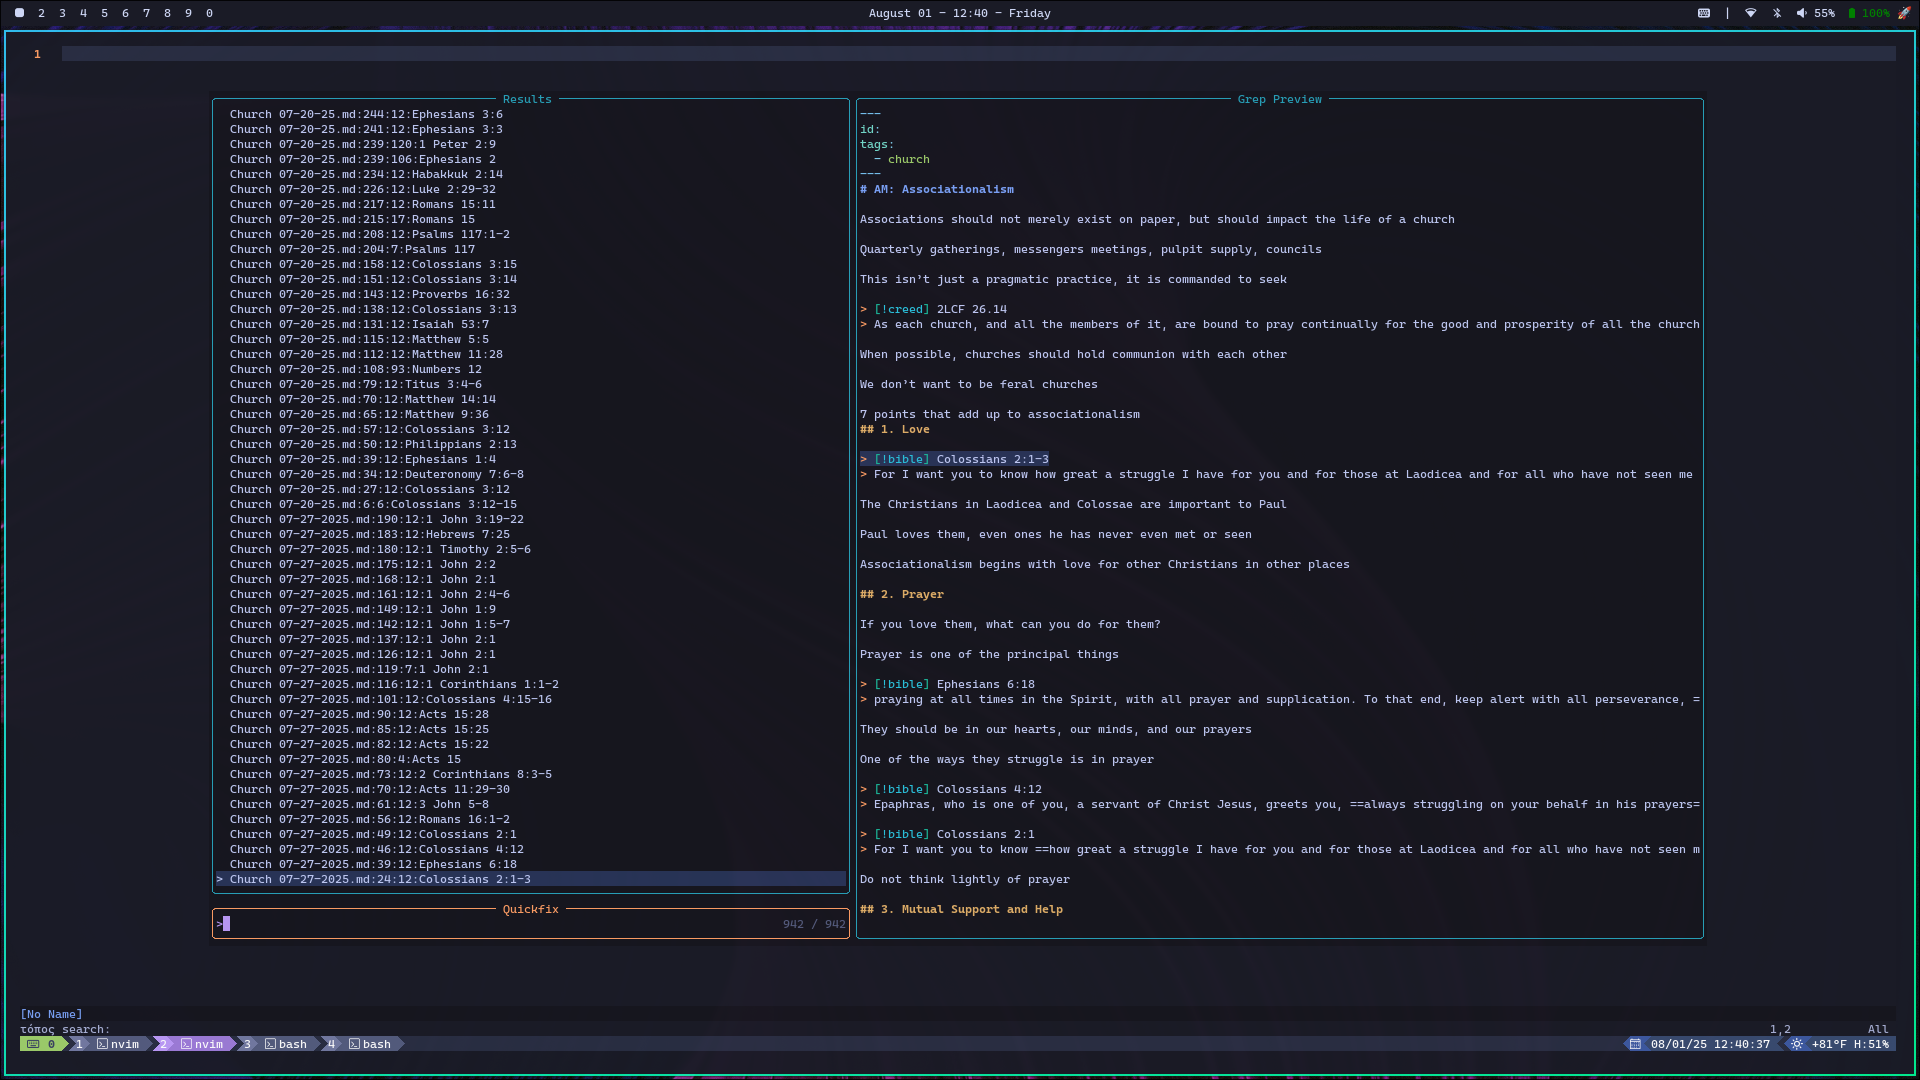This screenshot has height=1080, width=1920.
Task: Click the weather sun icon
Action: (x=1797, y=1044)
